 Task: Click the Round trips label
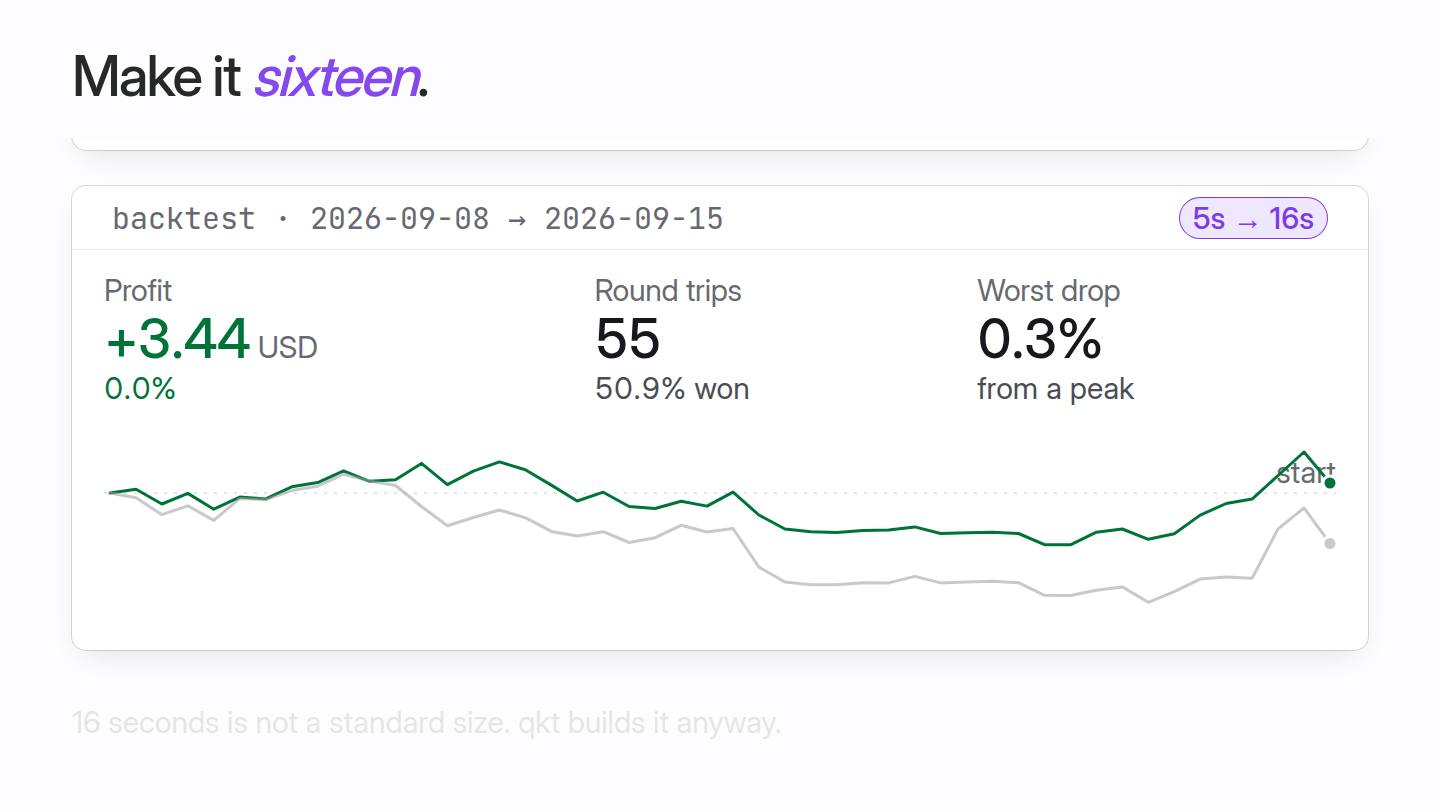668,291
